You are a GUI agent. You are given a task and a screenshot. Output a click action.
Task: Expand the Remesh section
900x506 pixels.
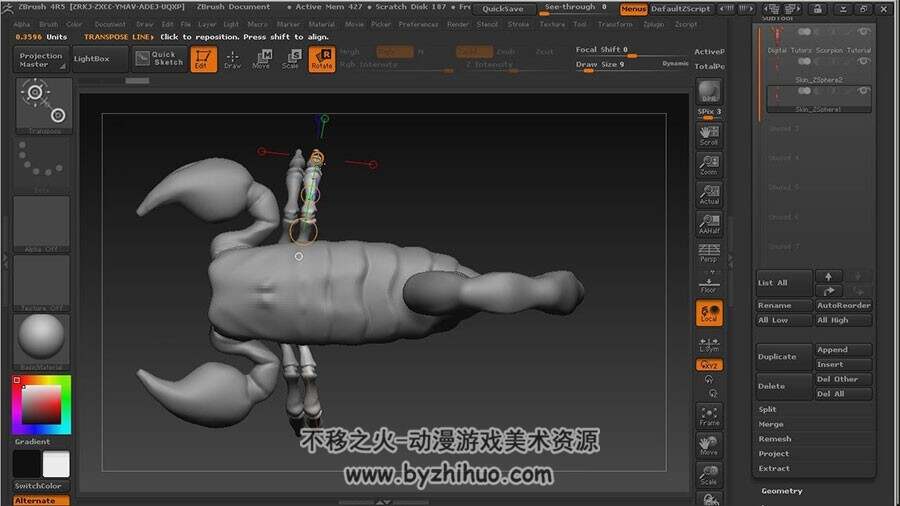tap(775, 439)
